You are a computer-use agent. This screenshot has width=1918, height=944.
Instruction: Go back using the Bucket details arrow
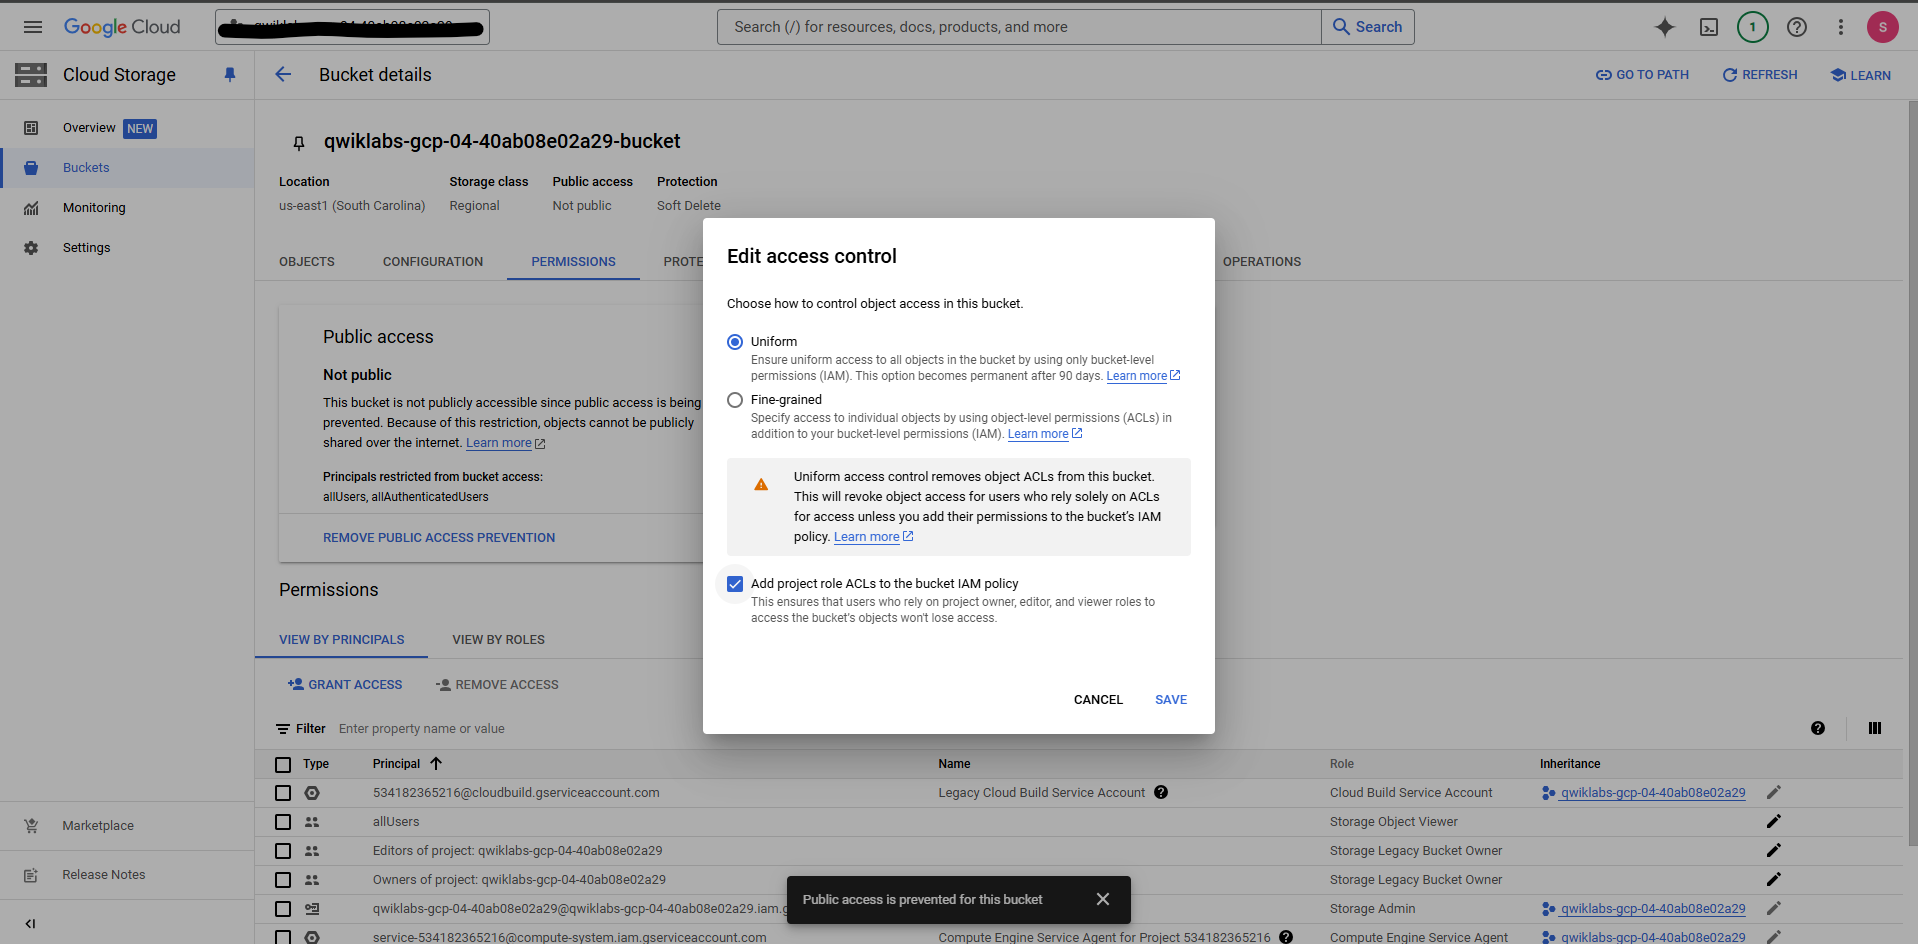[283, 75]
